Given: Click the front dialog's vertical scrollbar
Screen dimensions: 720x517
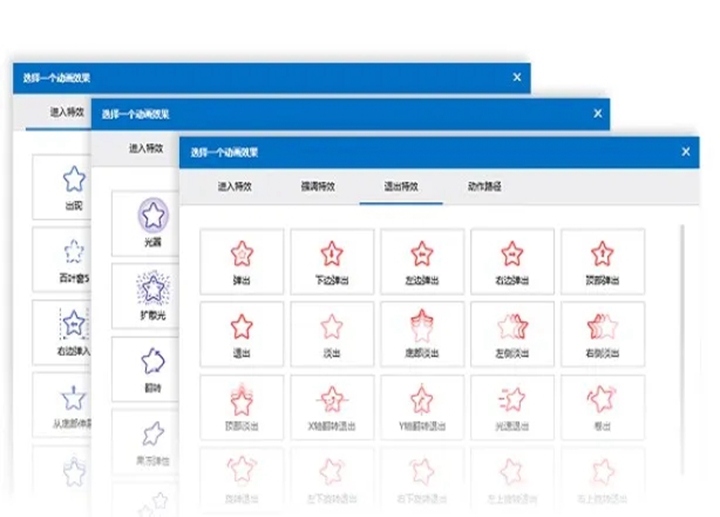Looking at the screenshot, I should tap(683, 349).
